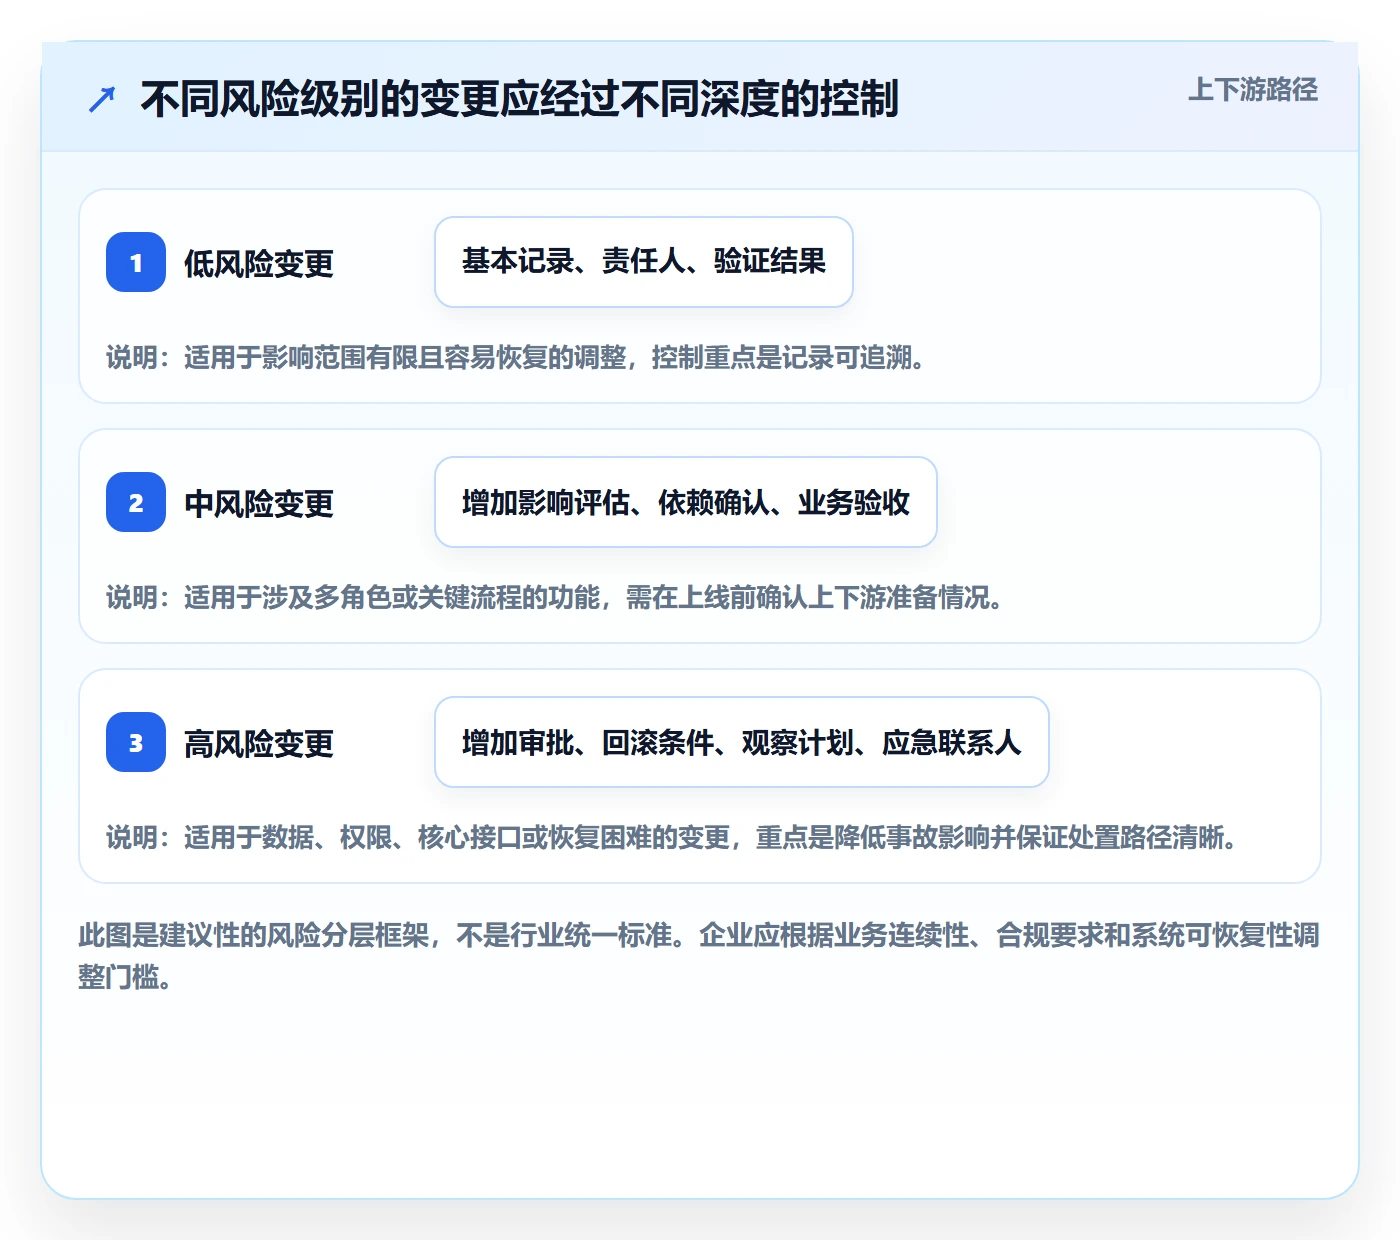Click the 增加审批、回滚条件、观察计划、应急联系人 box
The width and height of the screenshot is (1400, 1240).
pyautogui.click(x=742, y=742)
